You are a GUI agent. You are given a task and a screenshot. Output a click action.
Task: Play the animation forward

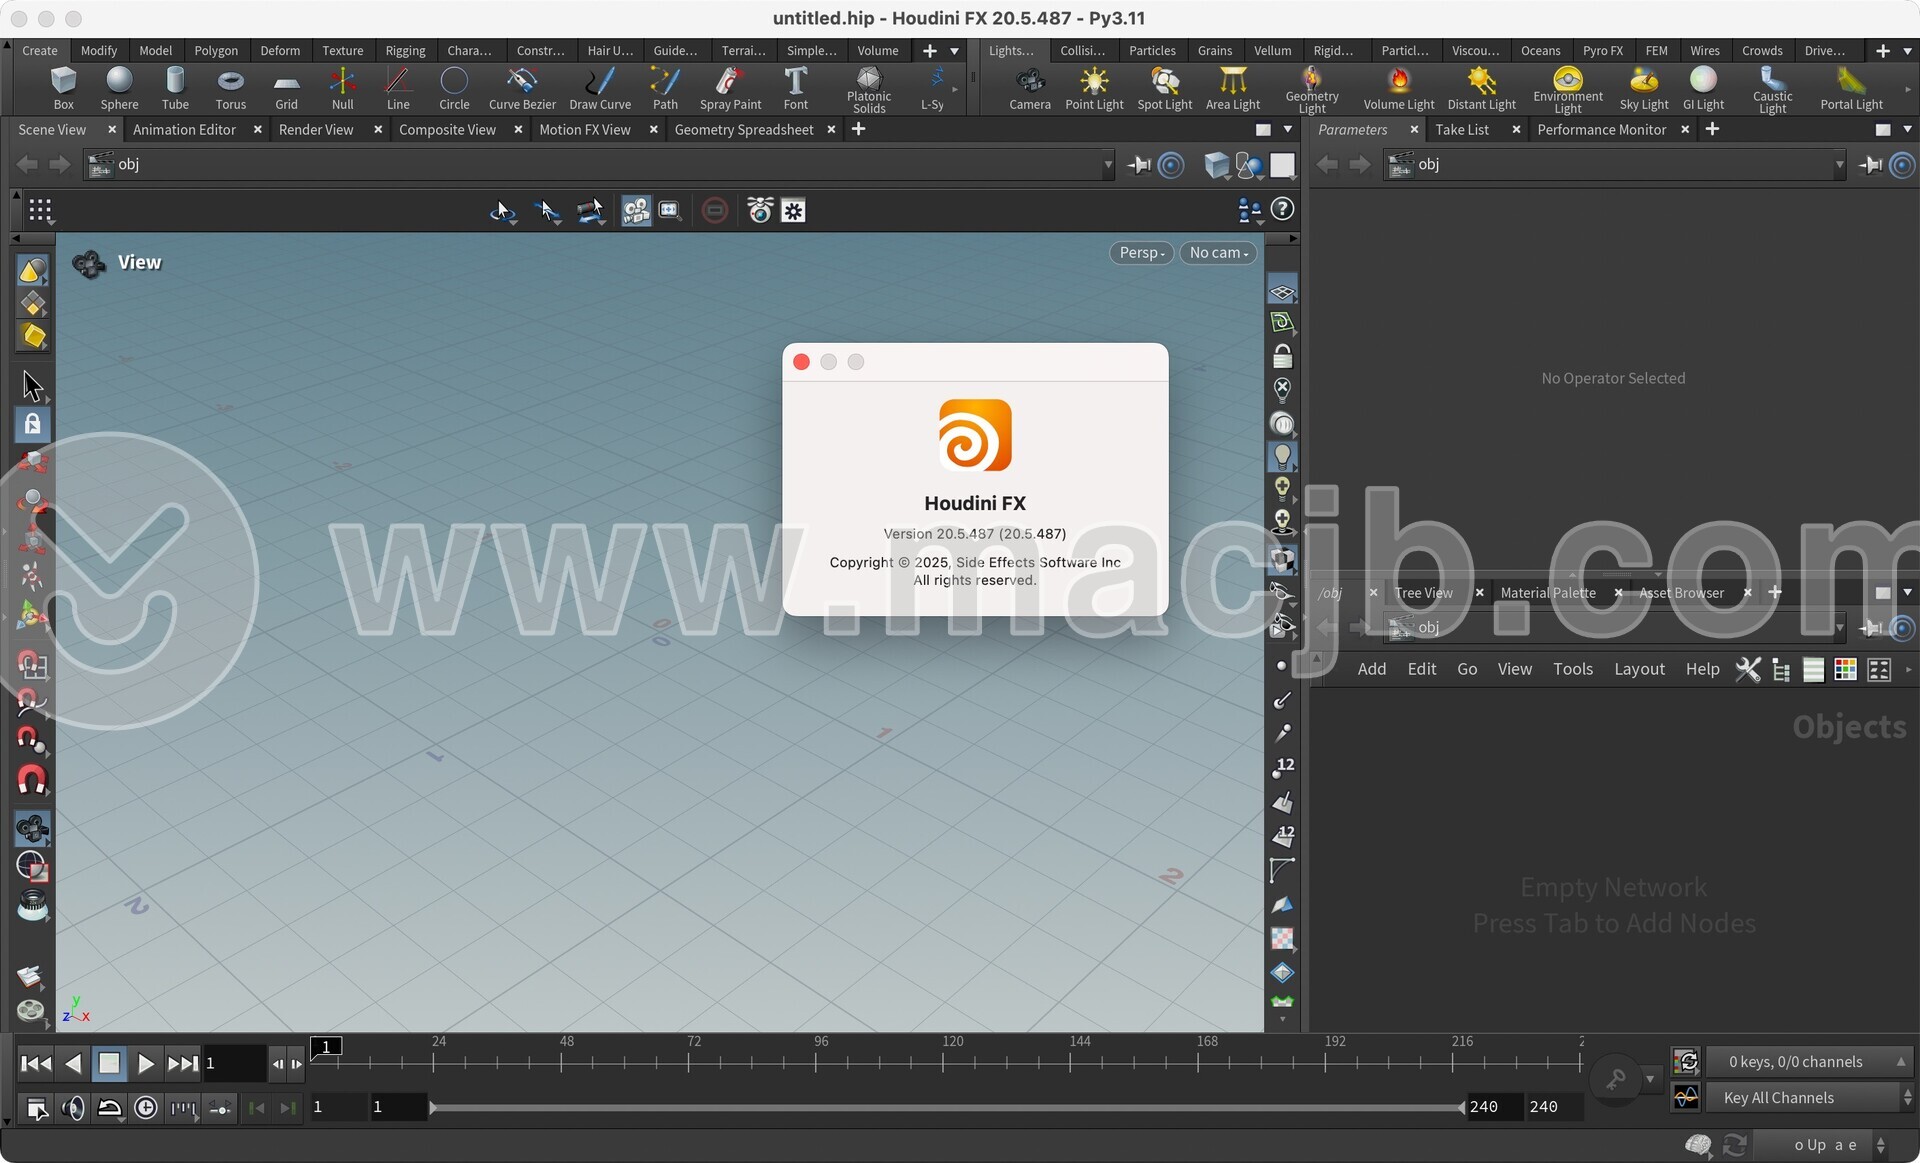pos(146,1063)
